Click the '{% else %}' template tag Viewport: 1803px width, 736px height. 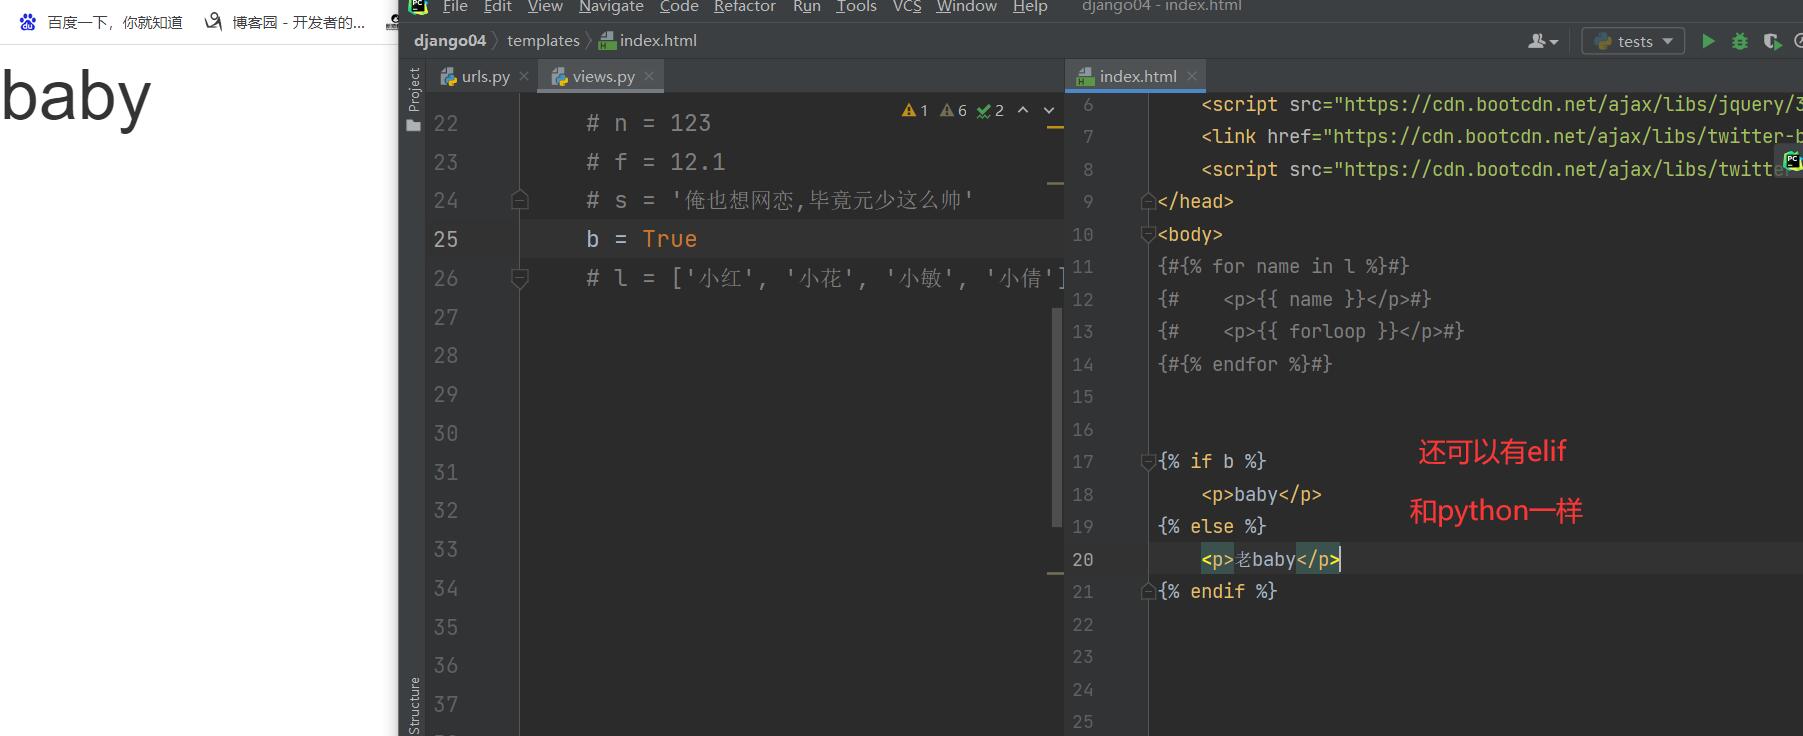(1212, 526)
